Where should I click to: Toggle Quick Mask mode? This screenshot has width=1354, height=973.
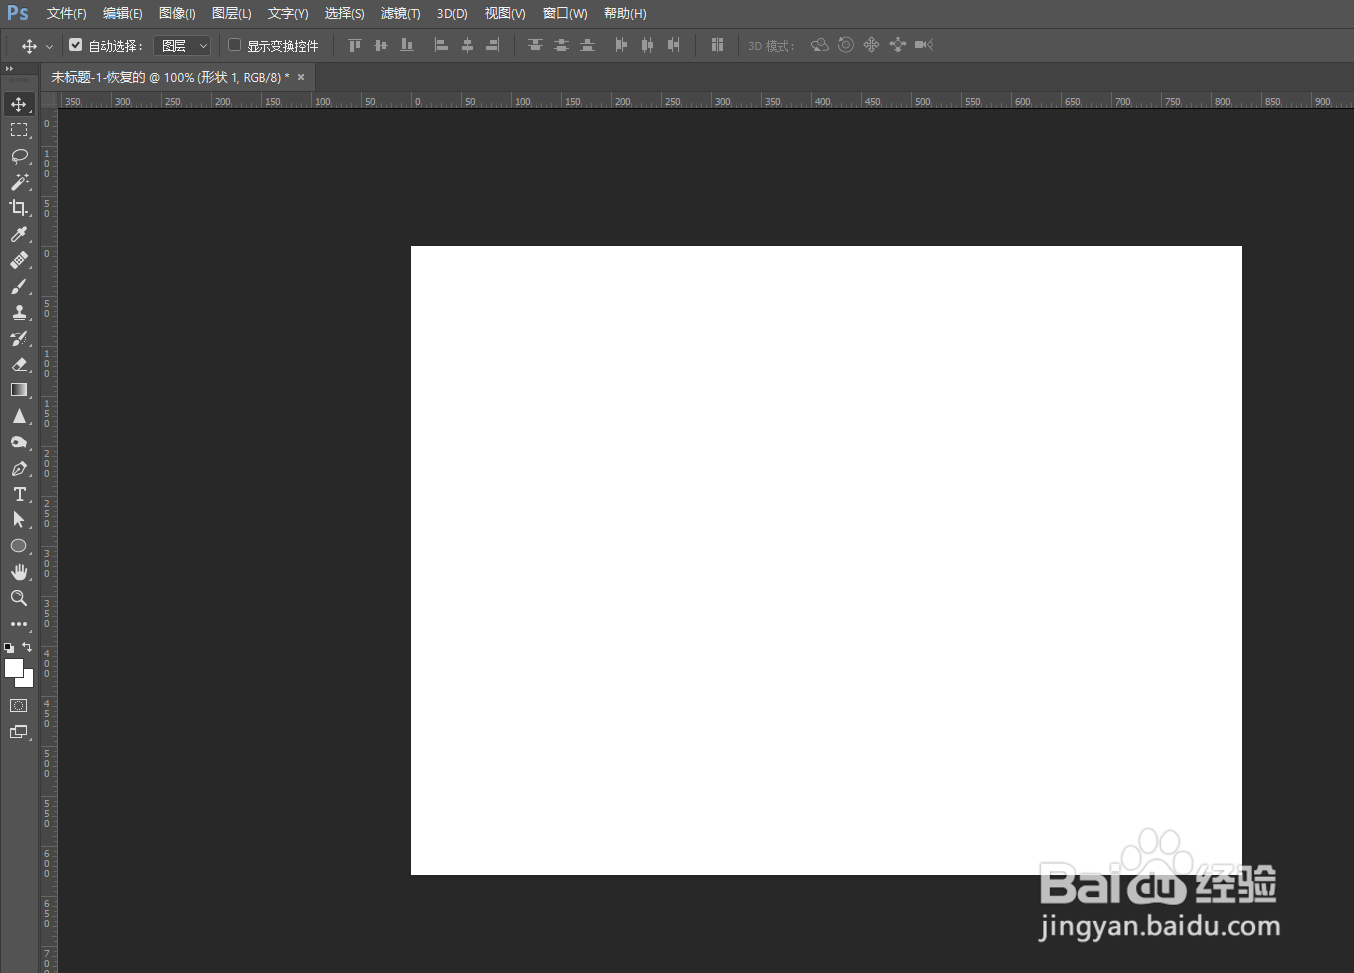pyautogui.click(x=19, y=706)
